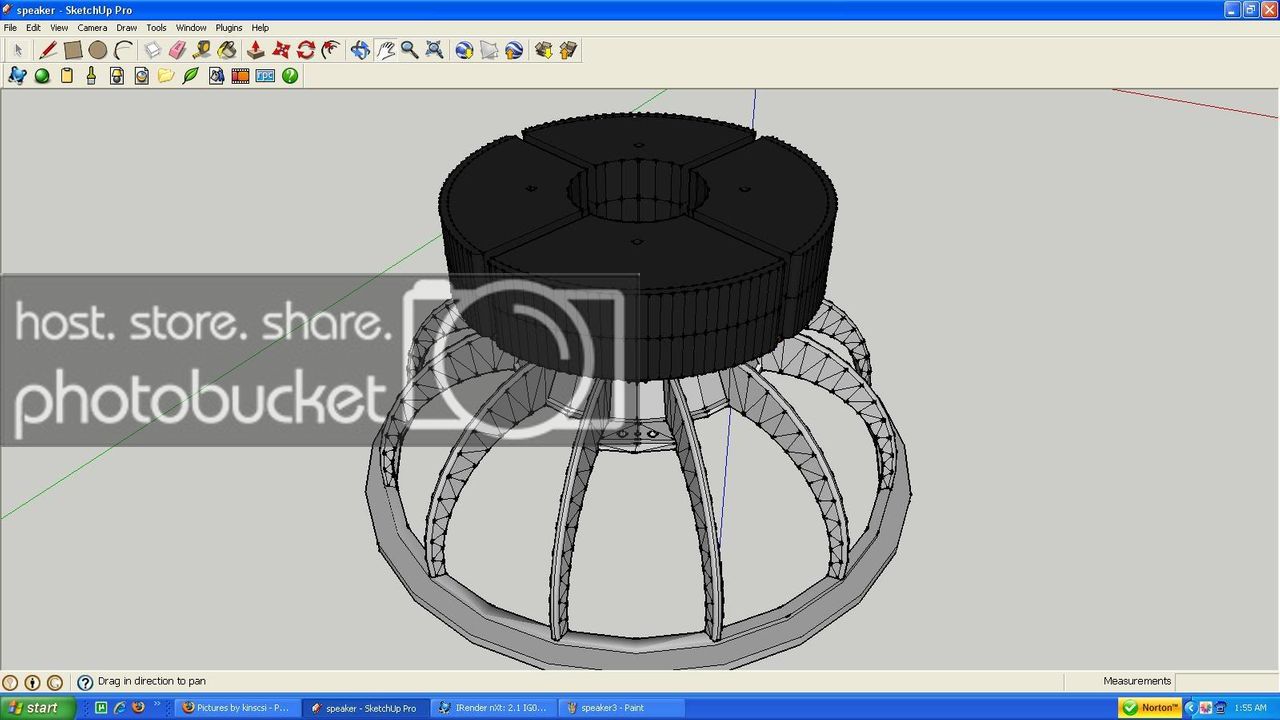Click the Toggle Terrain icon

[x=489, y=50]
